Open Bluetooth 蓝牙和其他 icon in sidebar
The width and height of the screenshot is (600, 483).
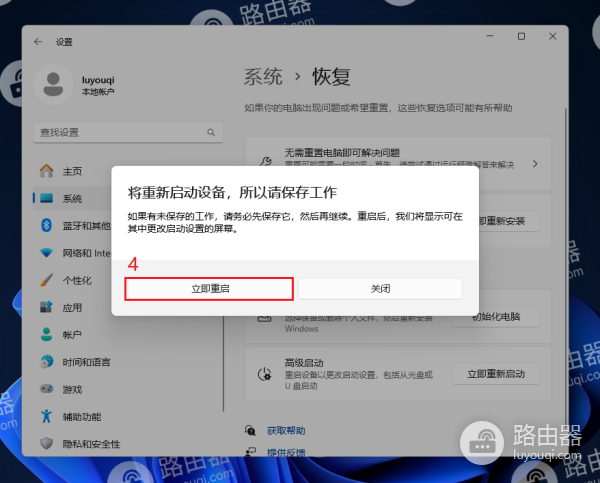tap(46, 225)
